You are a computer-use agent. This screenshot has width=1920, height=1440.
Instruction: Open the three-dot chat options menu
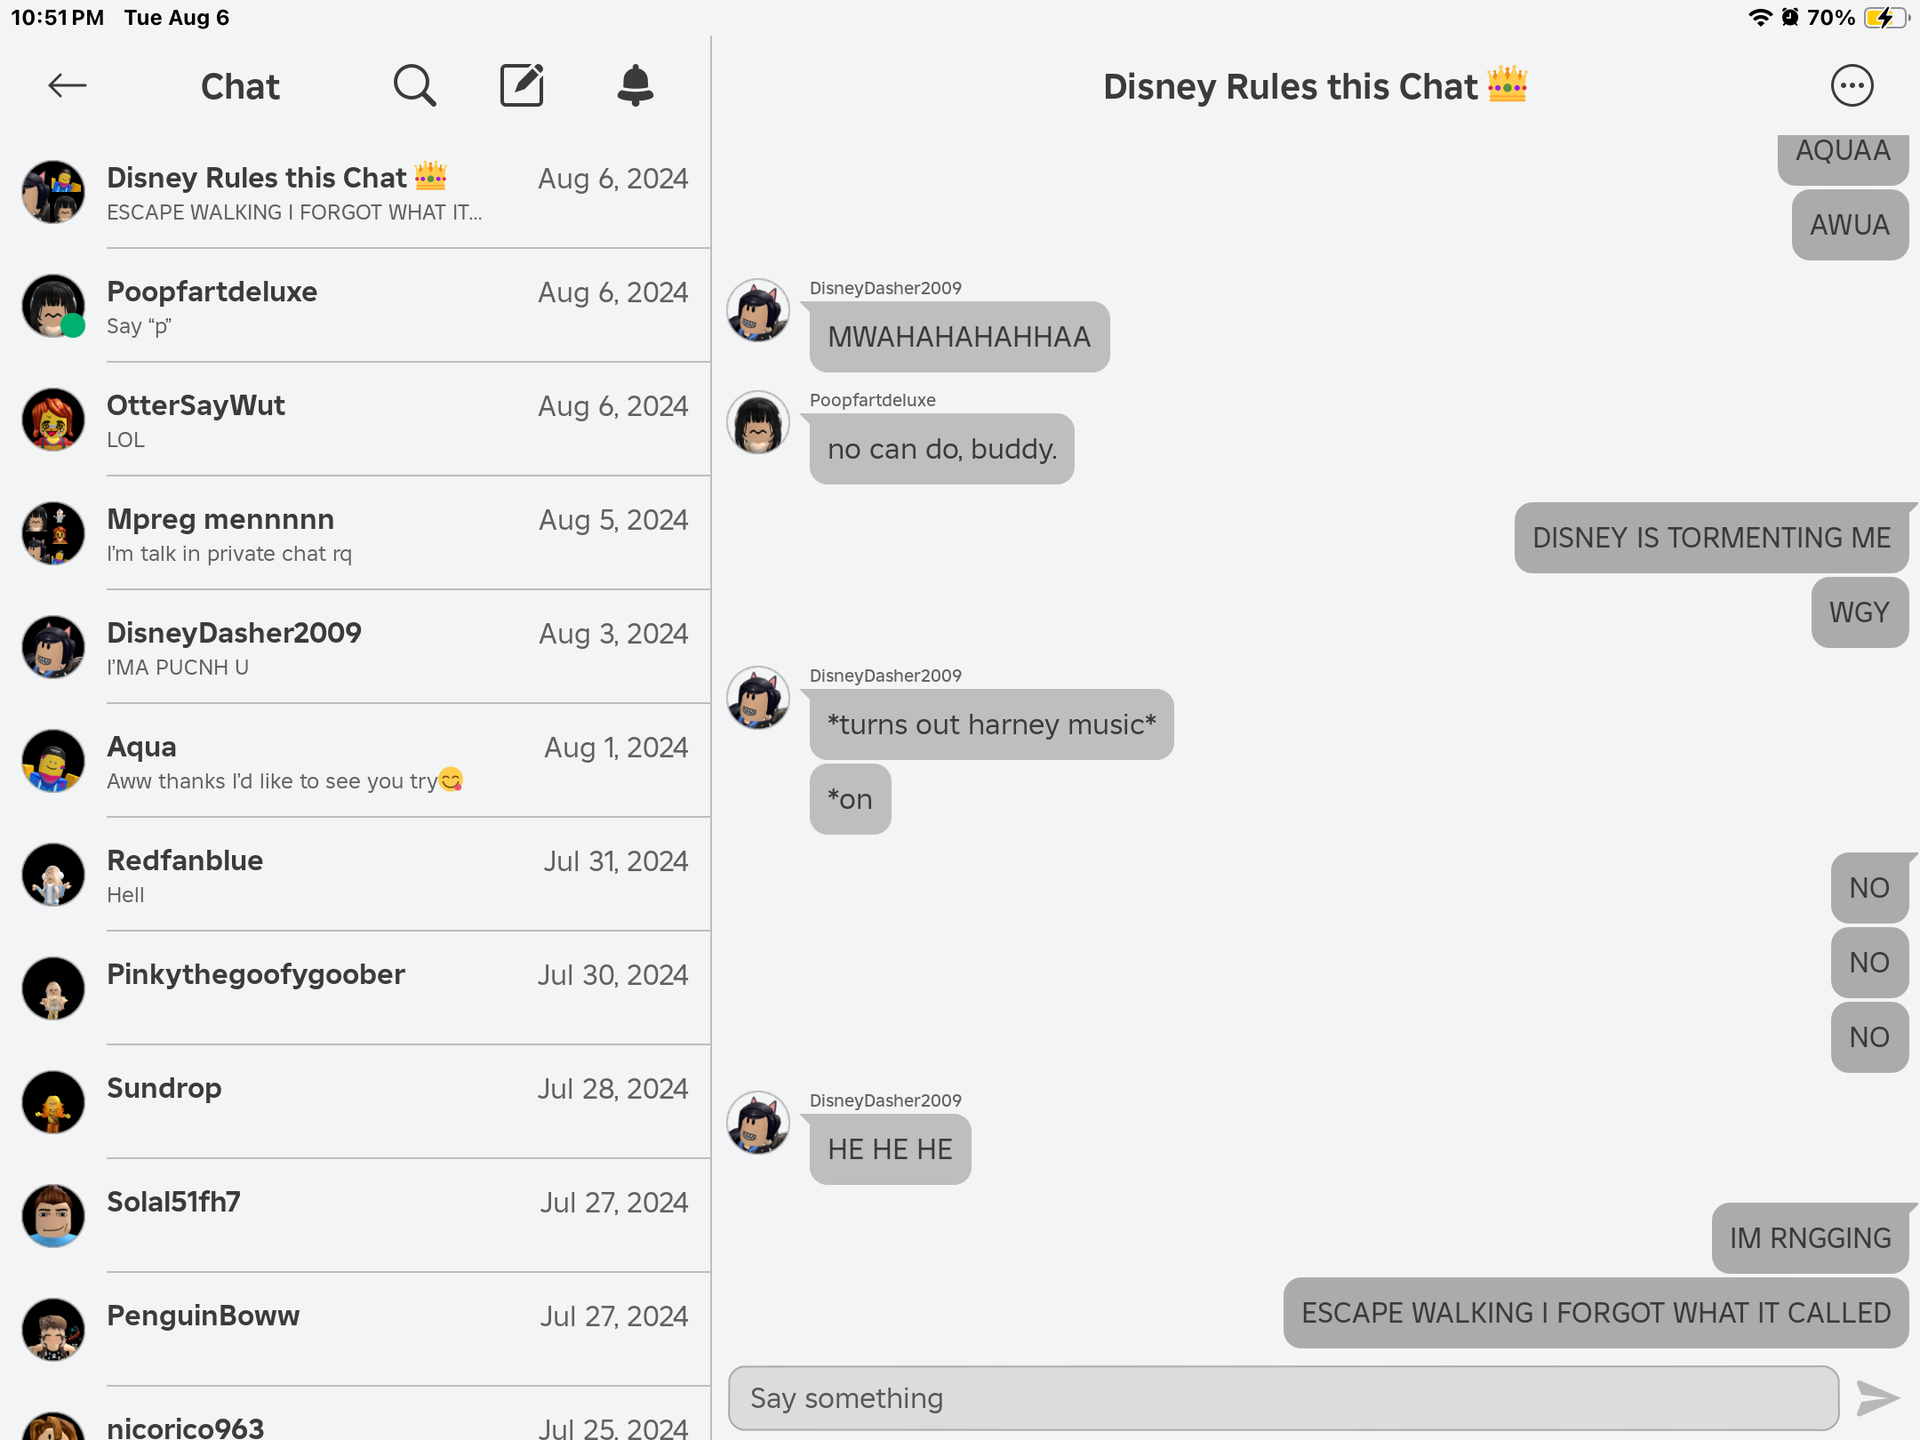pyautogui.click(x=1852, y=86)
